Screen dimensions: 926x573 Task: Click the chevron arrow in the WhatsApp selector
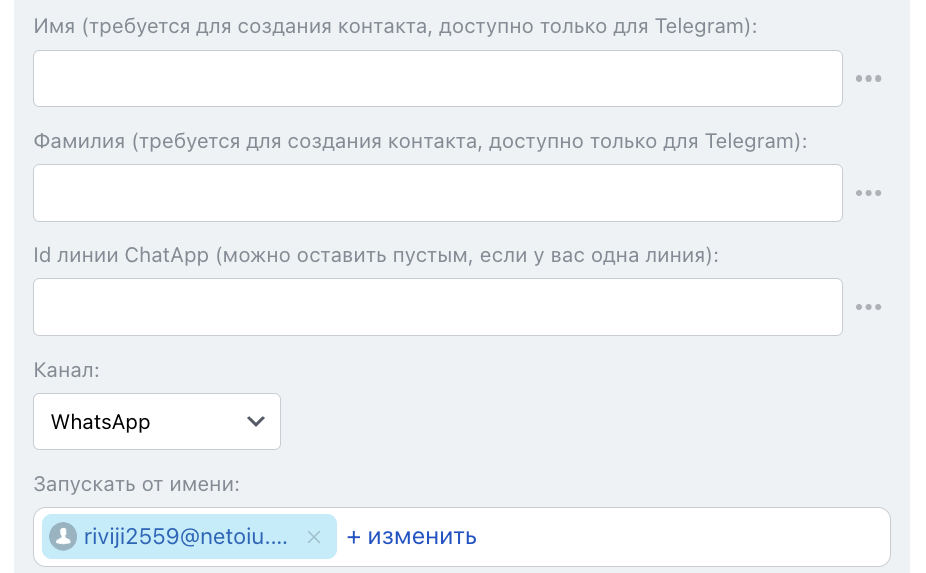256,422
